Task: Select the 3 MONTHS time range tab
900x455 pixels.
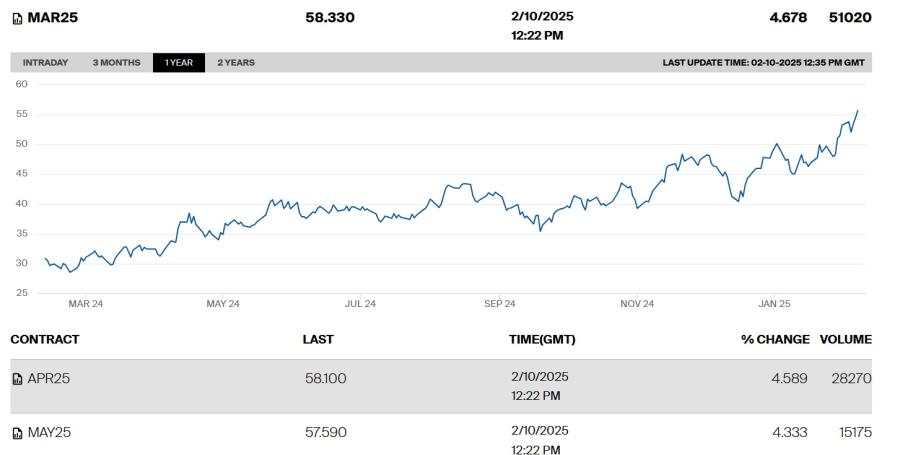Action: (x=117, y=63)
